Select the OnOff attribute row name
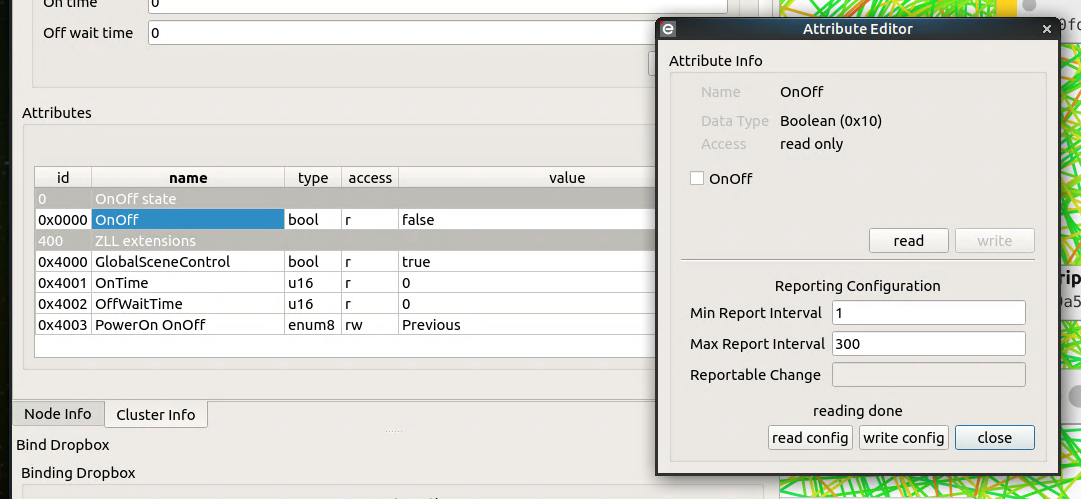The height and width of the screenshot is (499, 1081). click(x=188, y=220)
